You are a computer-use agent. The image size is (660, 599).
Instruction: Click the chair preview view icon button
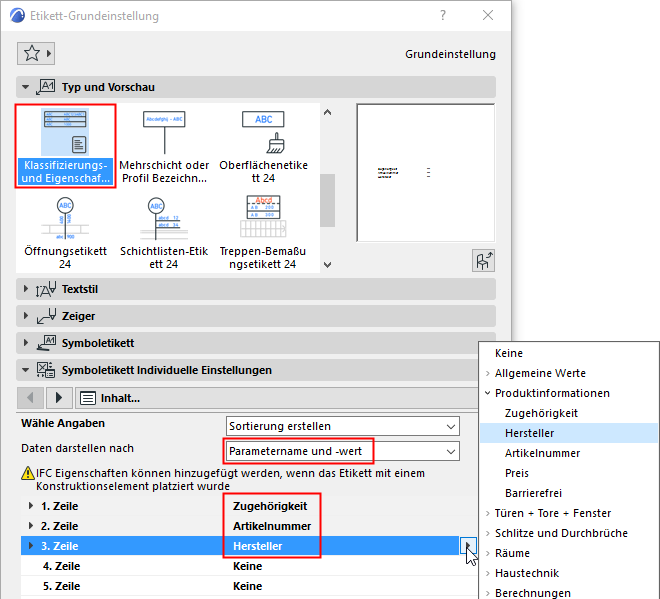pos(483,261)
